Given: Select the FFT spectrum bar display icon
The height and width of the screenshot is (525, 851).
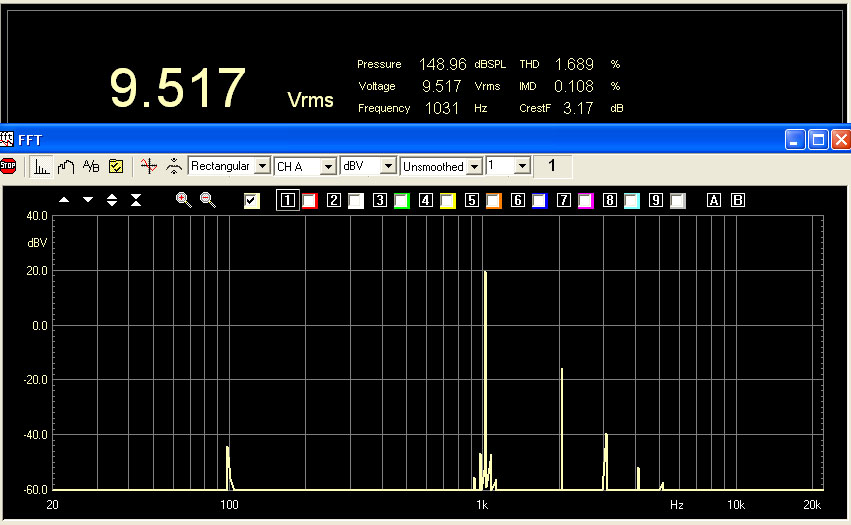Looking at the screenshot, I should (41, 166).
